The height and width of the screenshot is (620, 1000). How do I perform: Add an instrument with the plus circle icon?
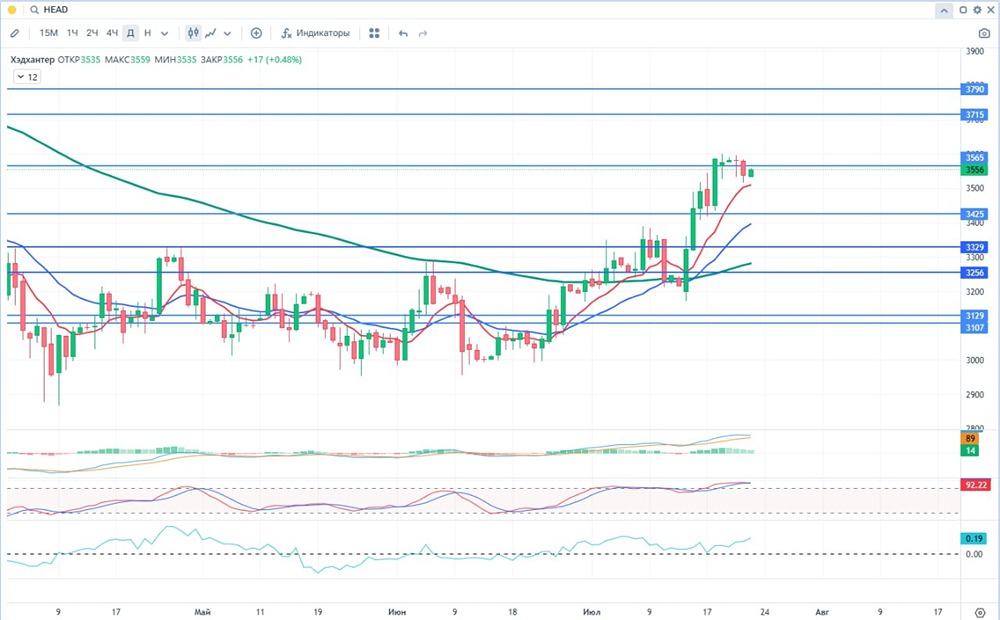coord(256,33)
